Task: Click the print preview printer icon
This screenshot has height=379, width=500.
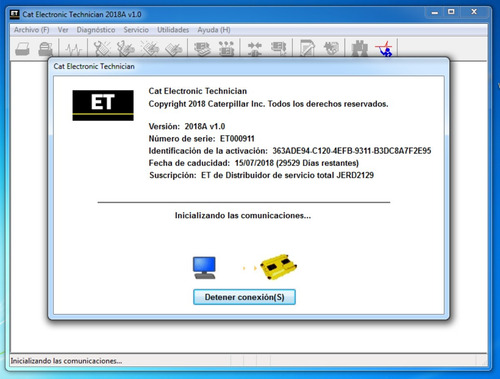Action: (x=45, y=49)
